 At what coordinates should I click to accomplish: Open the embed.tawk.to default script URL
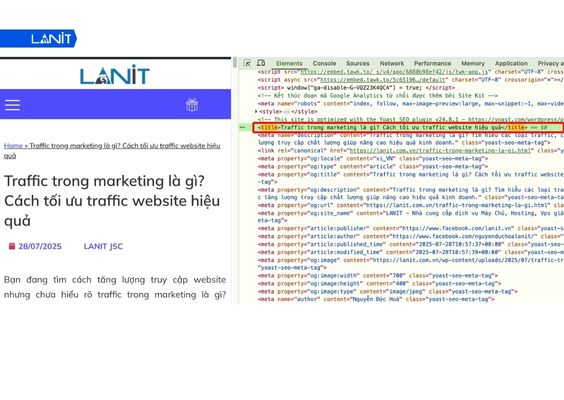(383, 80)
